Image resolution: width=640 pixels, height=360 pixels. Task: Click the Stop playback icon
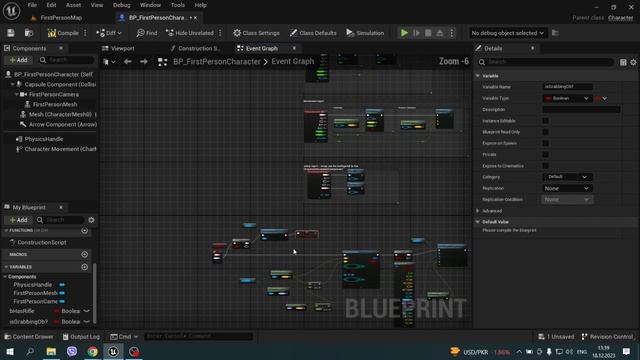428,33
